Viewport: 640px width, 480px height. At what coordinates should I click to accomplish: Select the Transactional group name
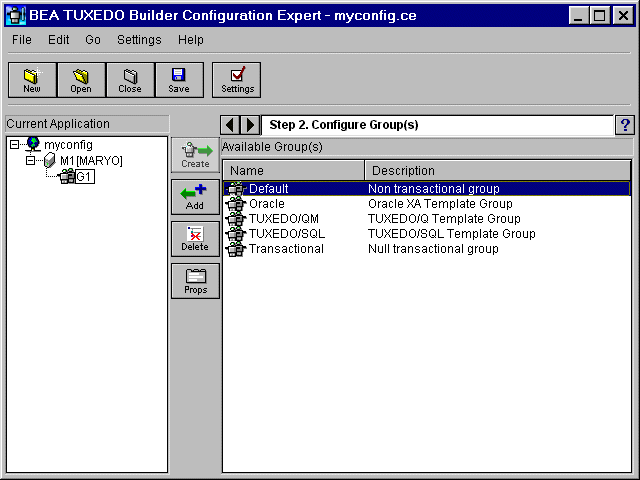(286, 249)
